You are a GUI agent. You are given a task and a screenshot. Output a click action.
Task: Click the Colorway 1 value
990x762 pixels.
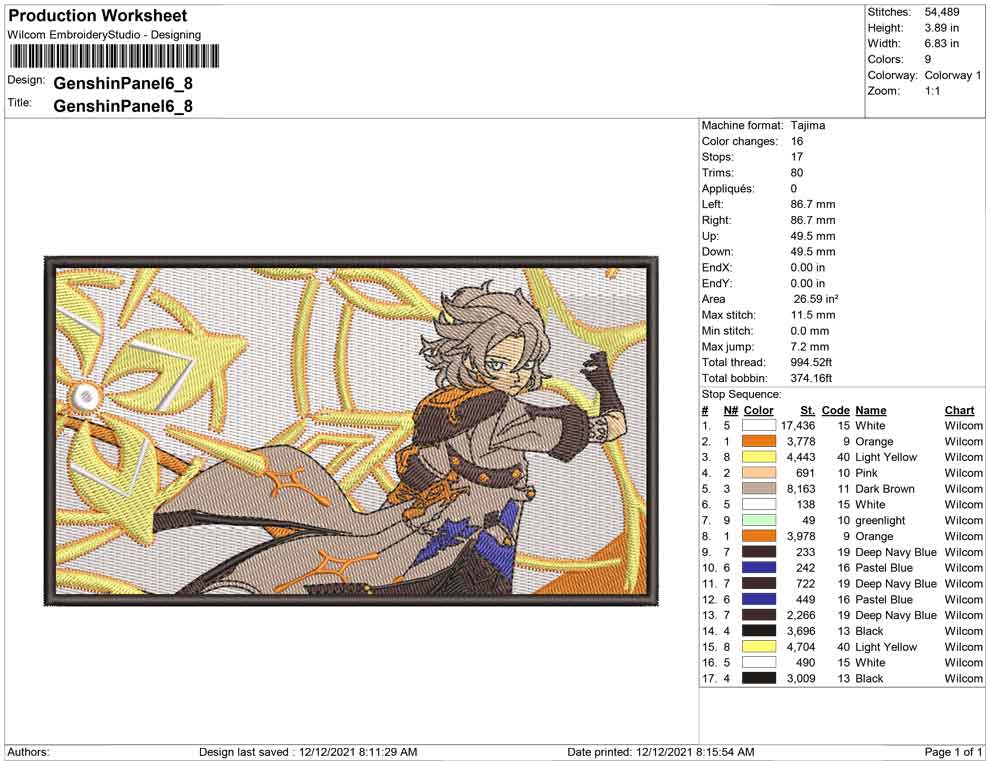coord(953,75)
